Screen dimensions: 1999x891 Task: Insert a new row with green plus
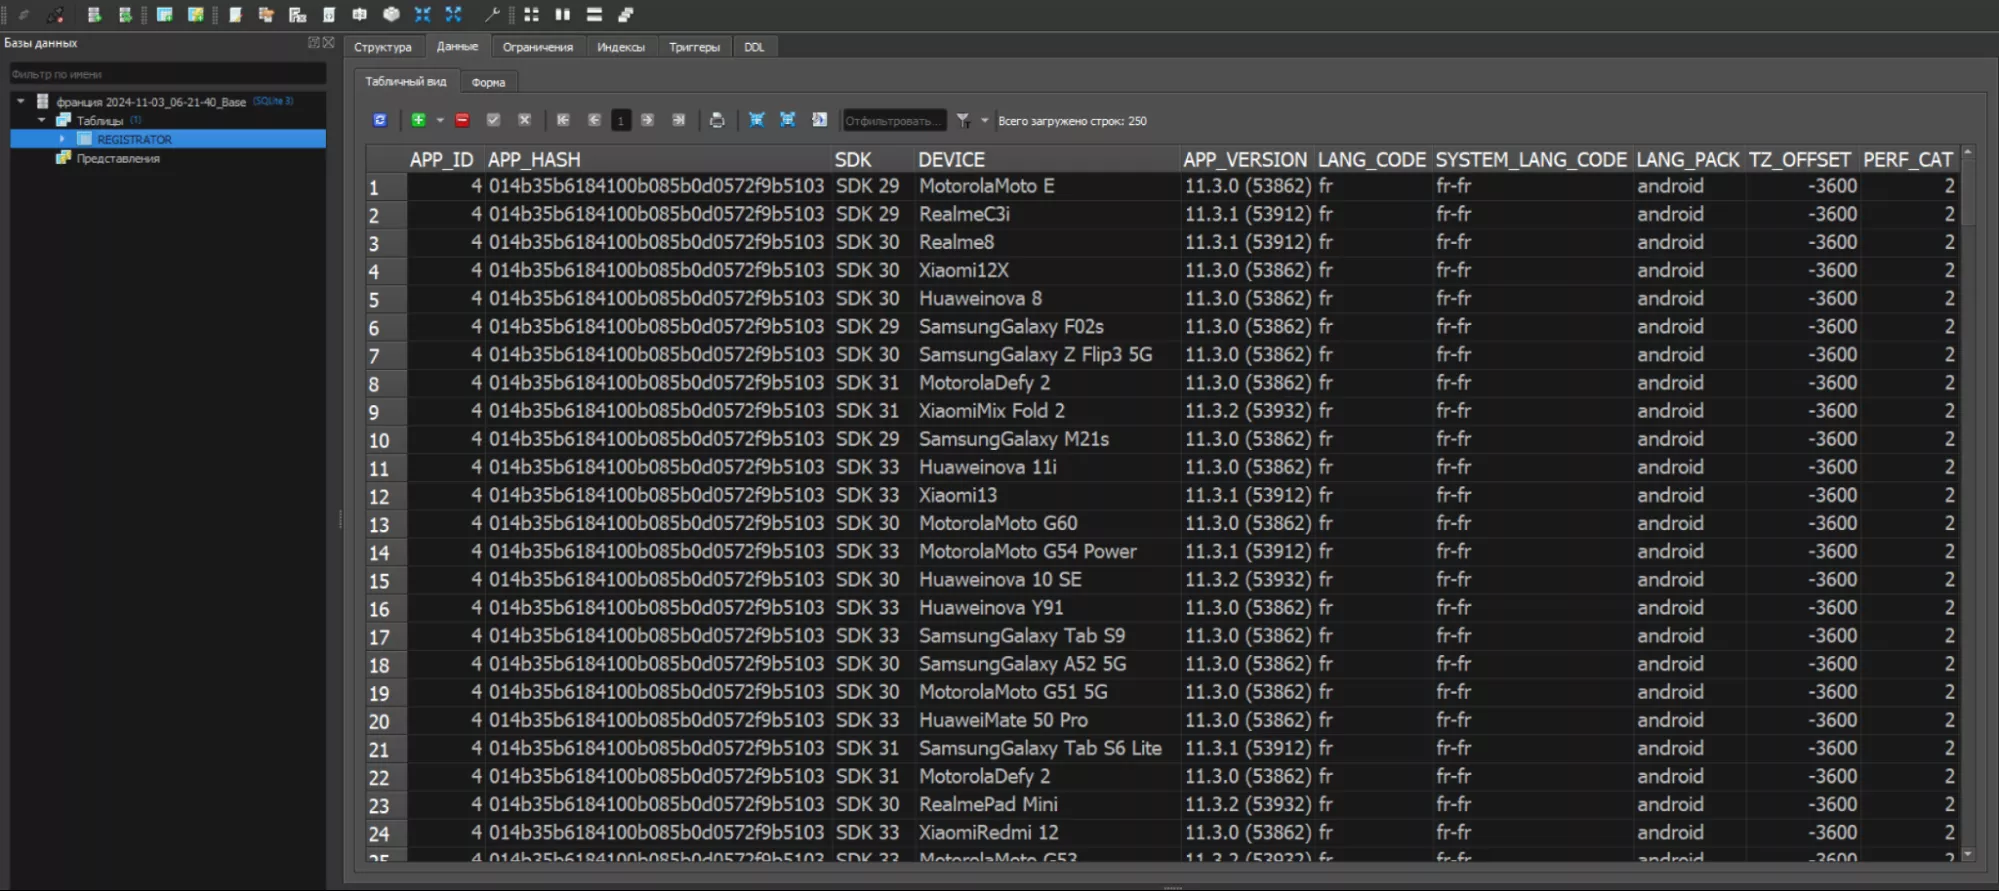pos(419,120)
